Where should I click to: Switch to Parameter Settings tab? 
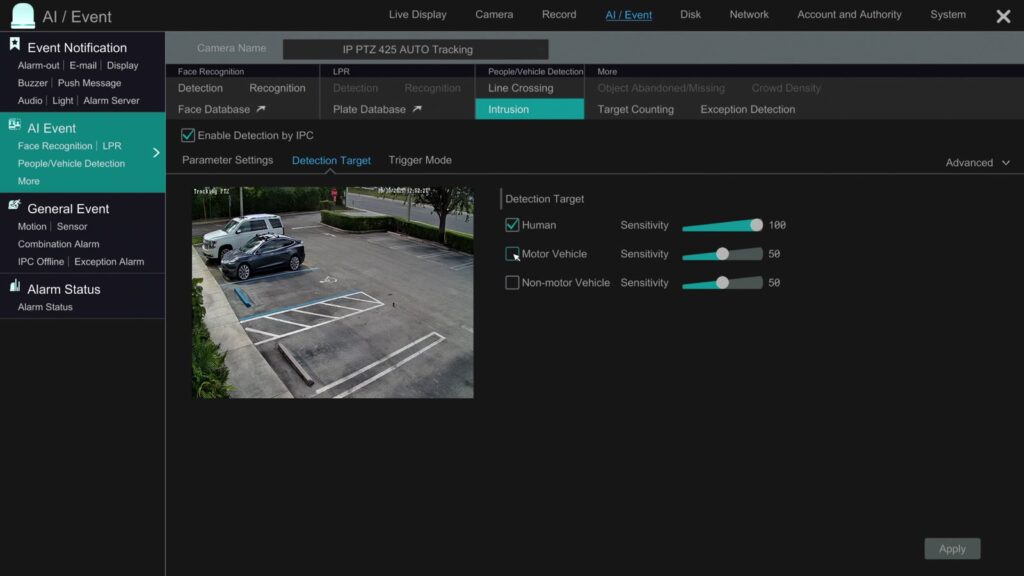pyautogui.click(x=227, y=160)
